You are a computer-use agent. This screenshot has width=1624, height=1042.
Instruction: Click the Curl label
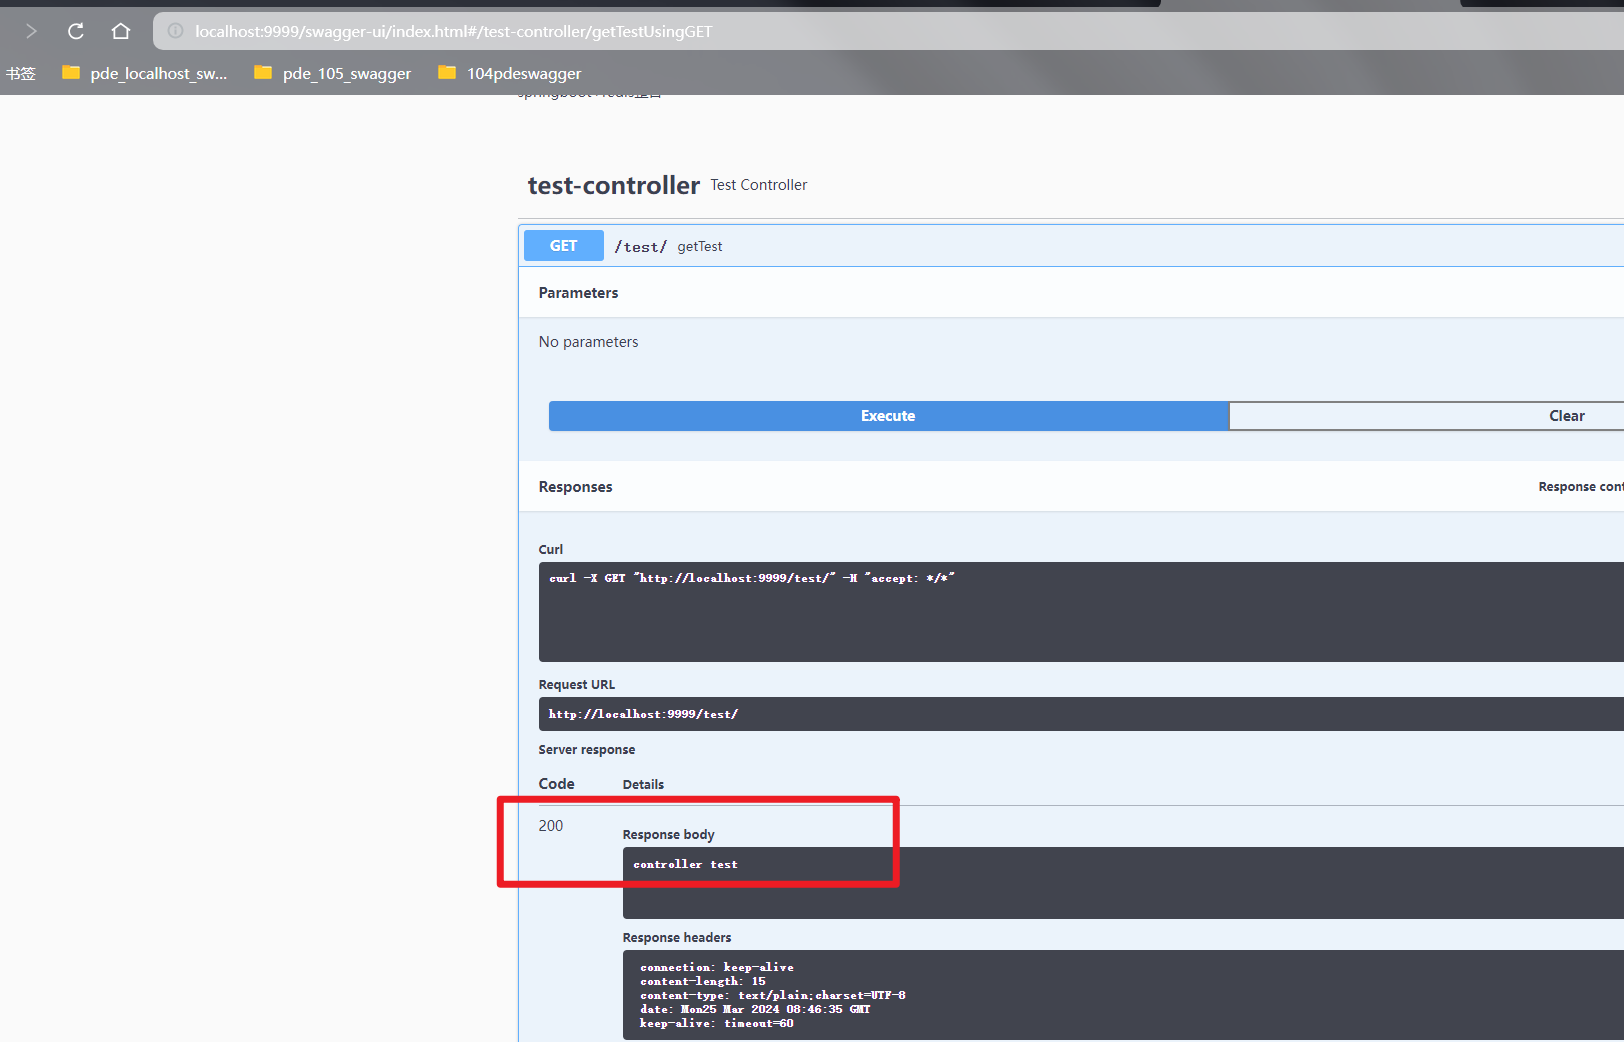pos(551,550)
